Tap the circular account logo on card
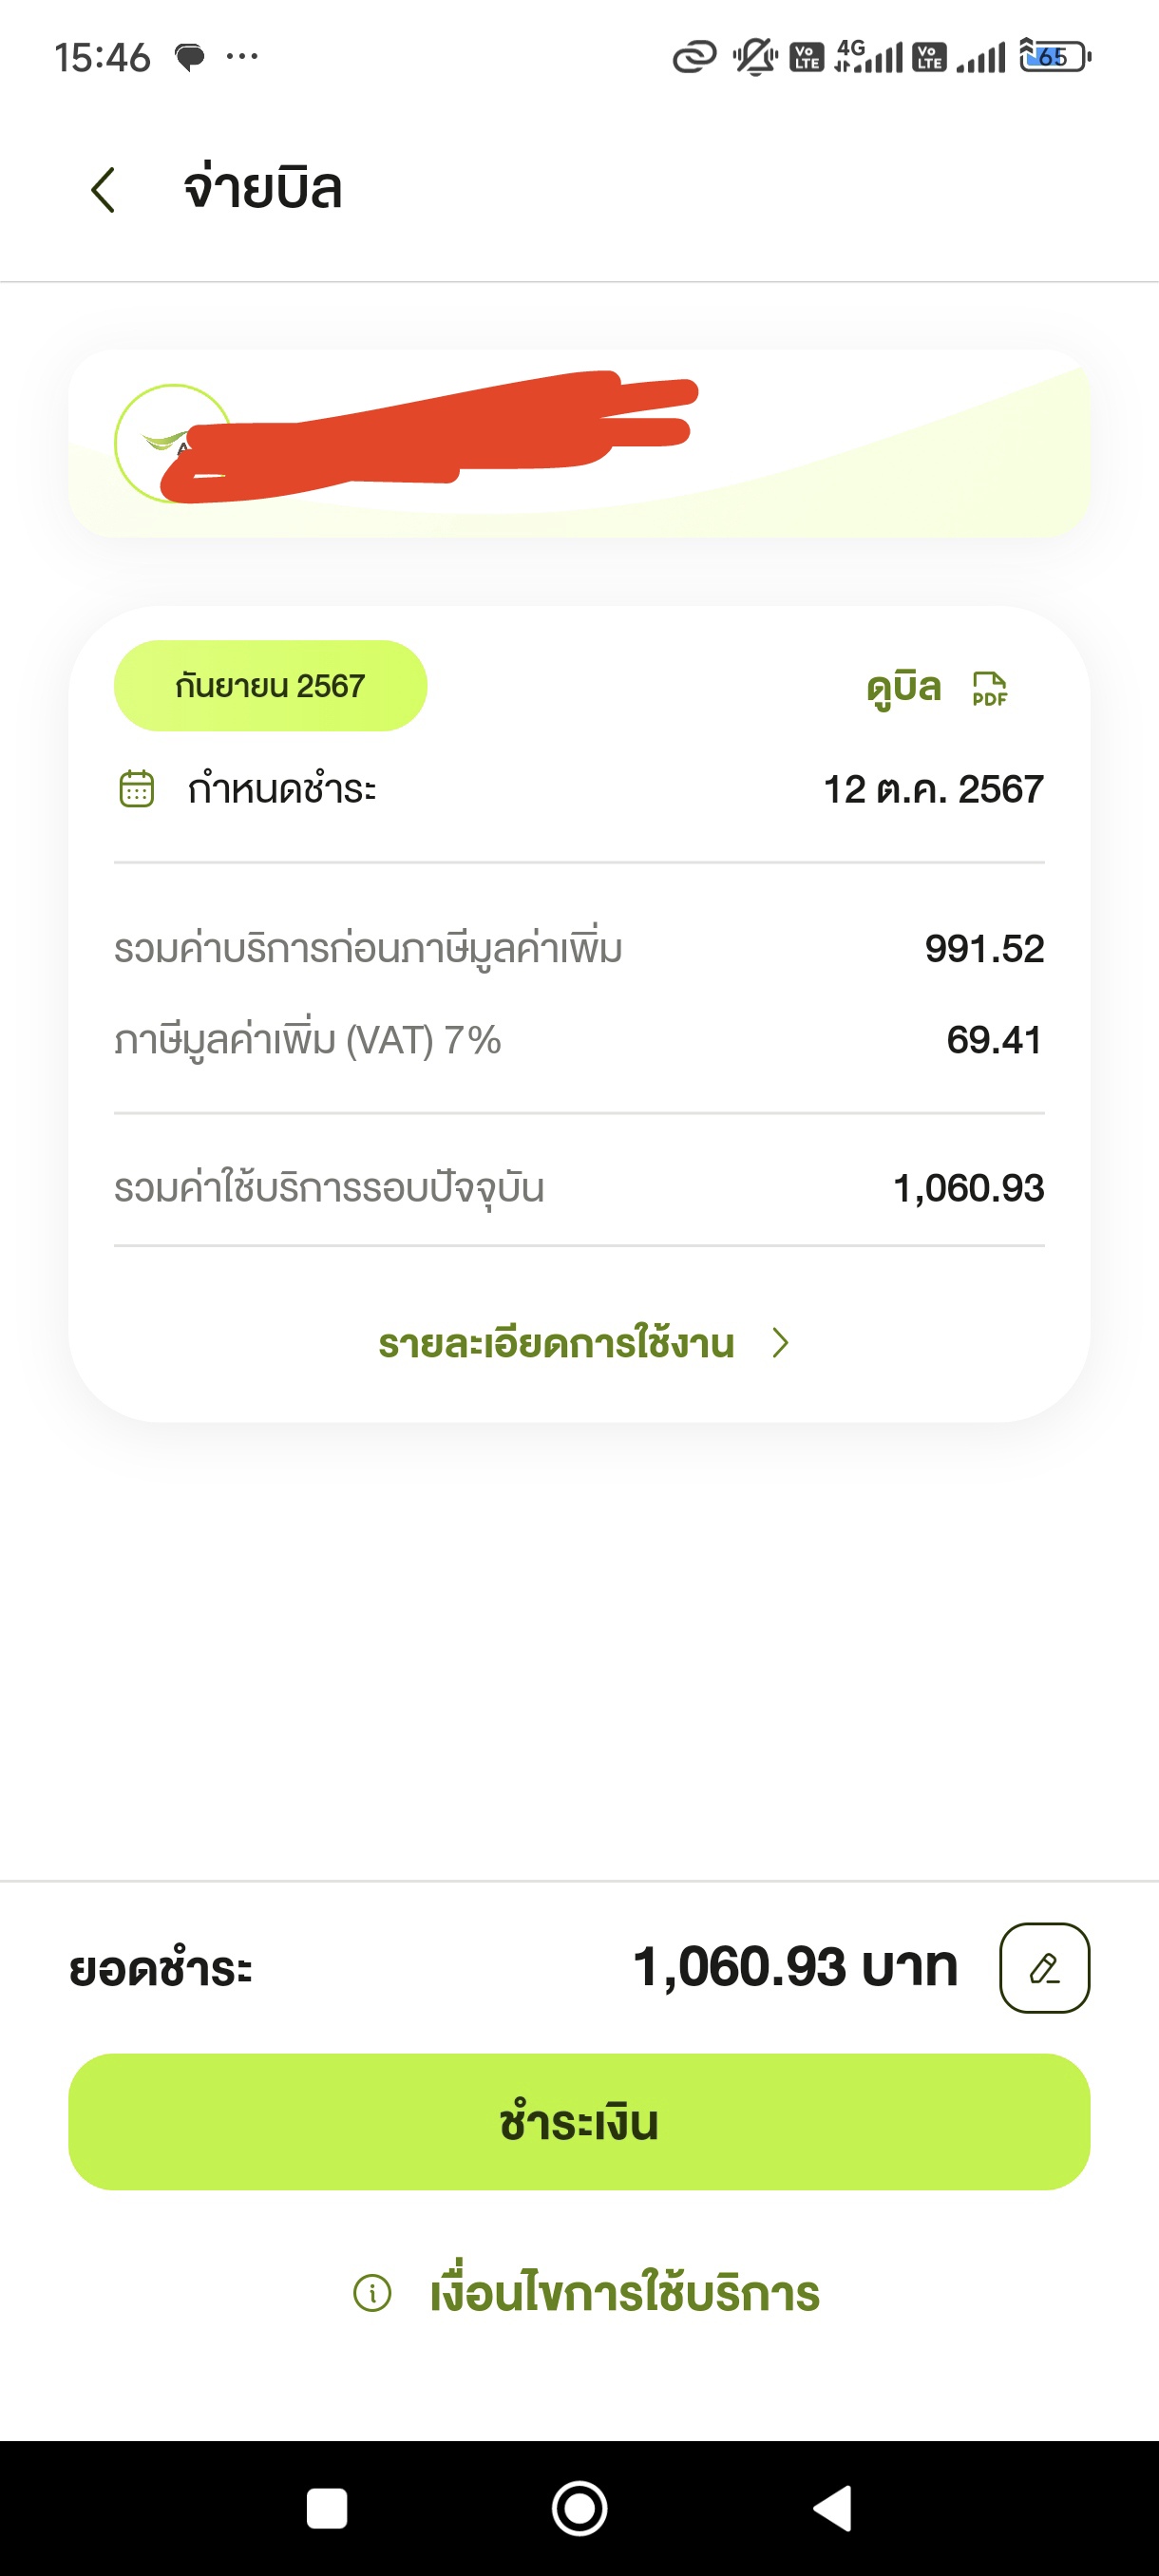1159x2576 pixels. click(x=173, y=443)
